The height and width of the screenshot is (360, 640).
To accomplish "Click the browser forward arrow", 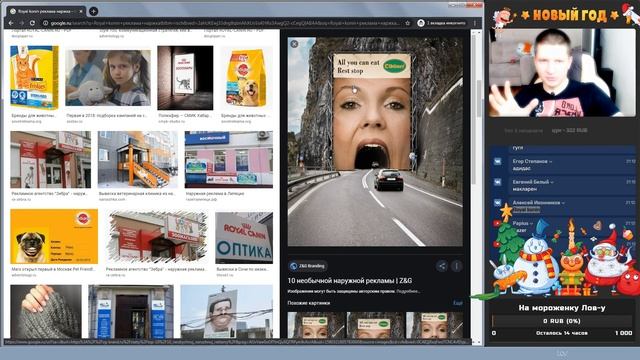I will click(x=22, y=23).
